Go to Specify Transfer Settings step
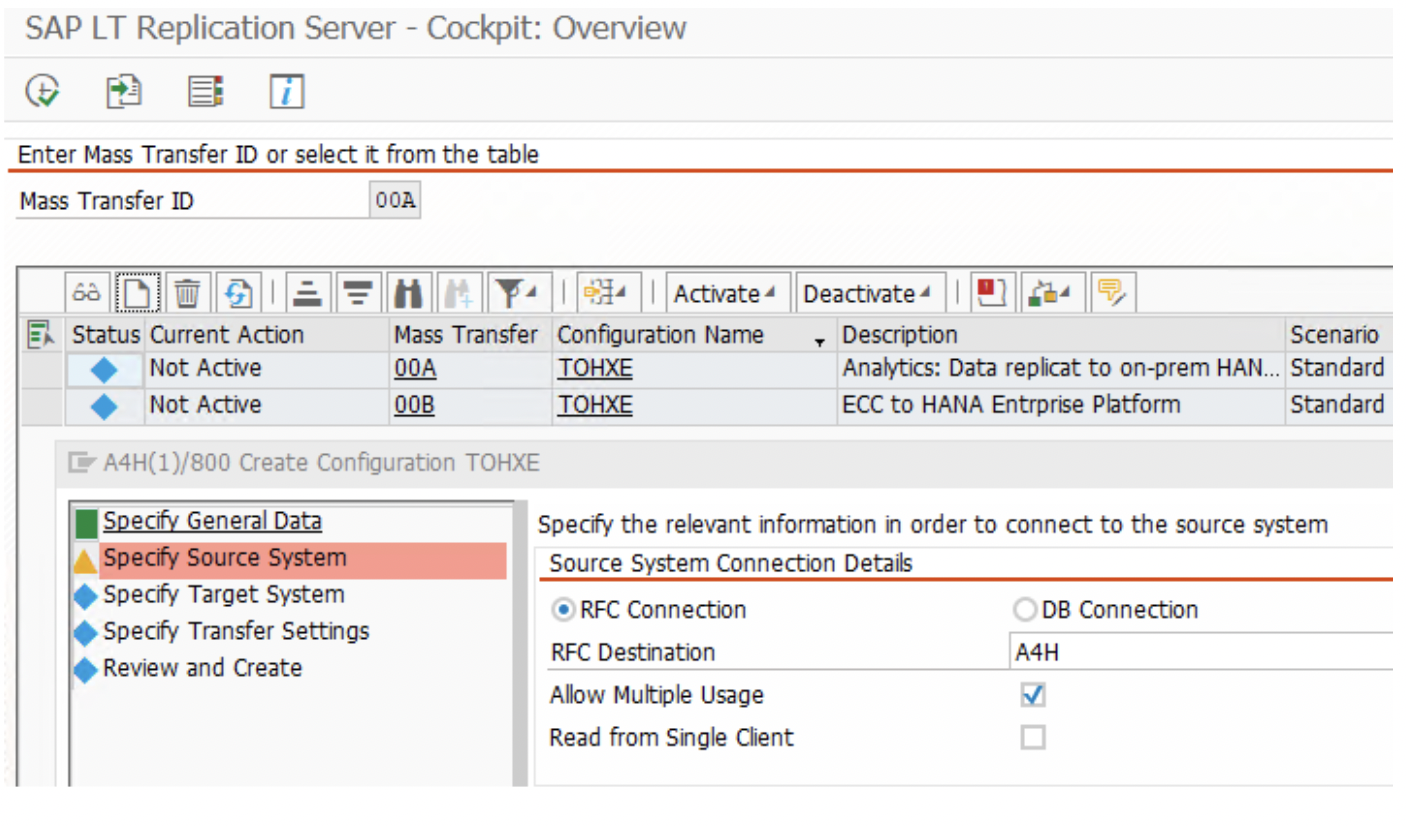The height and width of the screenshot is (826, 1406). (x=237, y=631)
